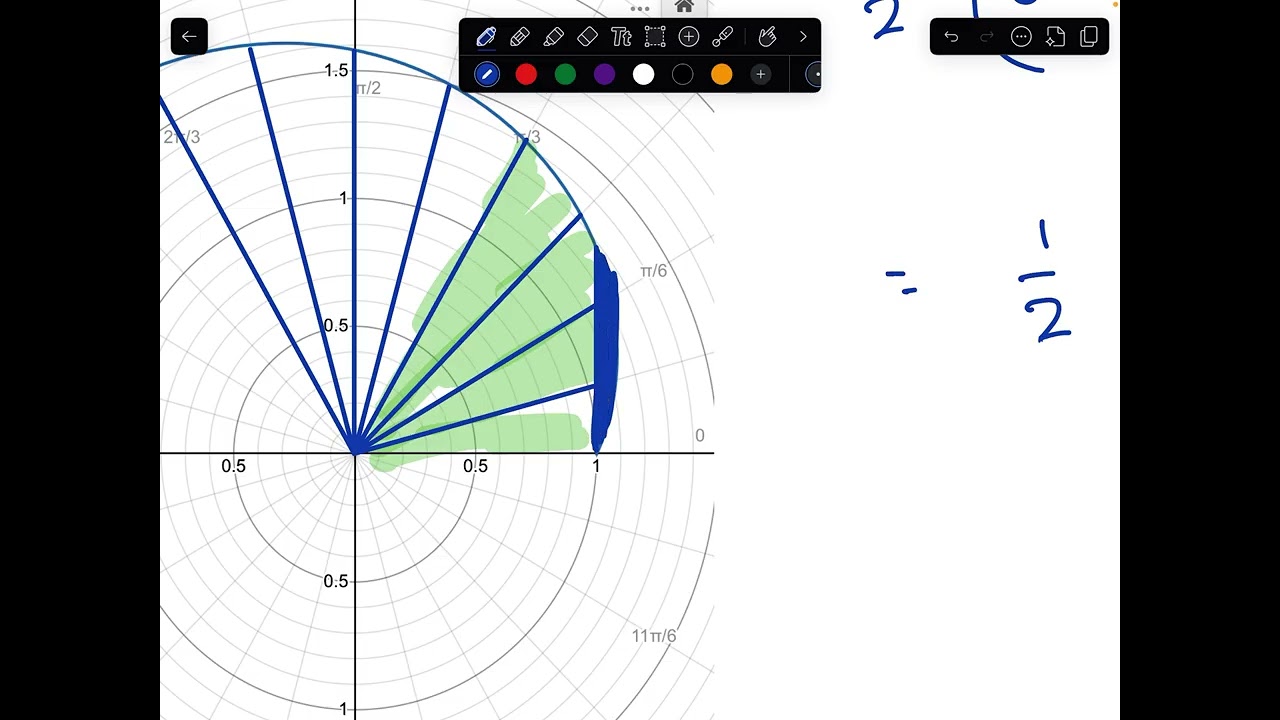
Task: Toggle the pointing-hand finger drawing mode
Action: pyautogui.click(x=767, y=37)
